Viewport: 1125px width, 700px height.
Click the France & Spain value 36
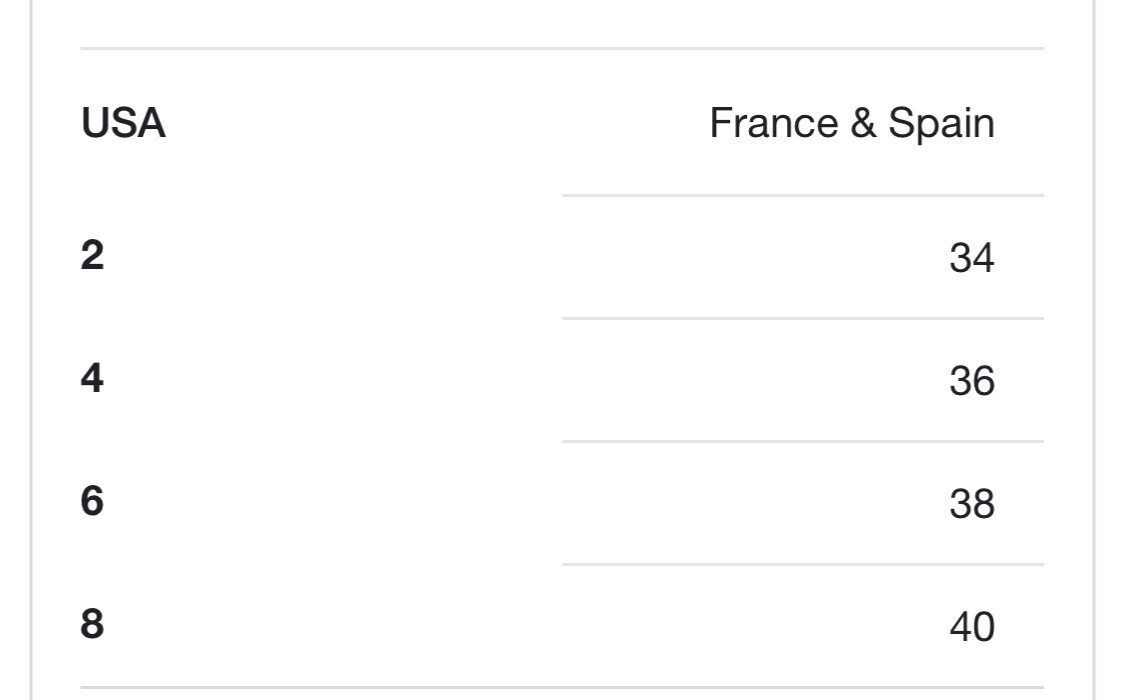tap(971, 380)
